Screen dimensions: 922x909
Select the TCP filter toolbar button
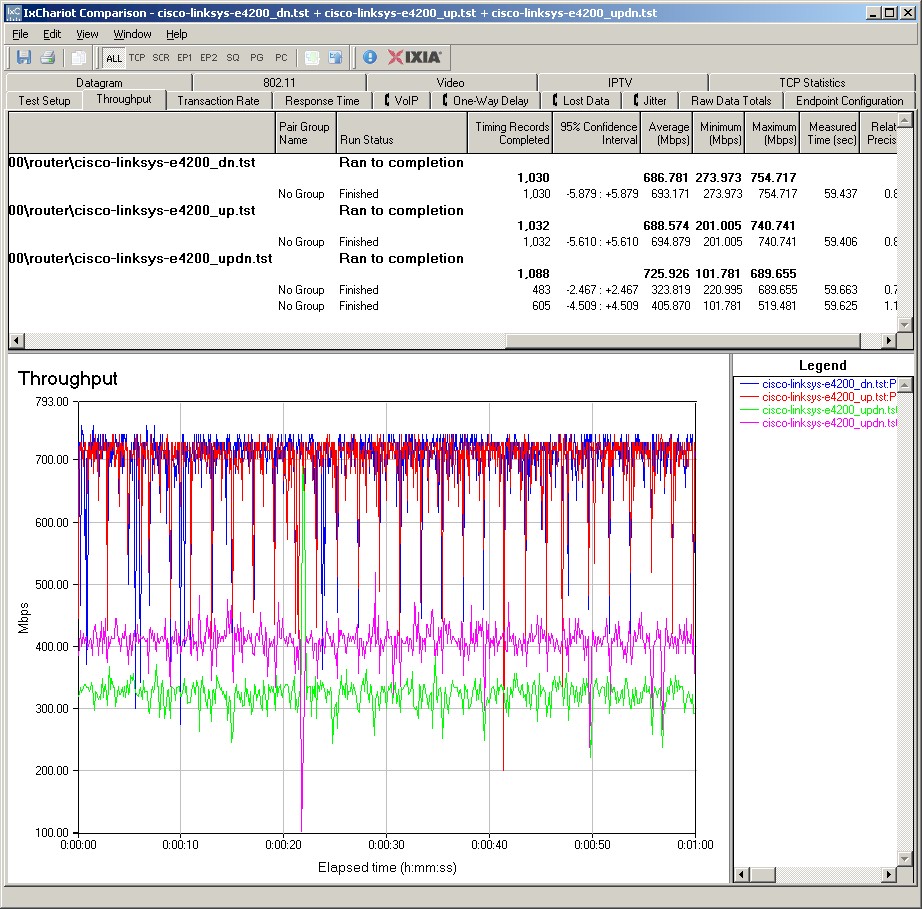(x=137, y=58)
